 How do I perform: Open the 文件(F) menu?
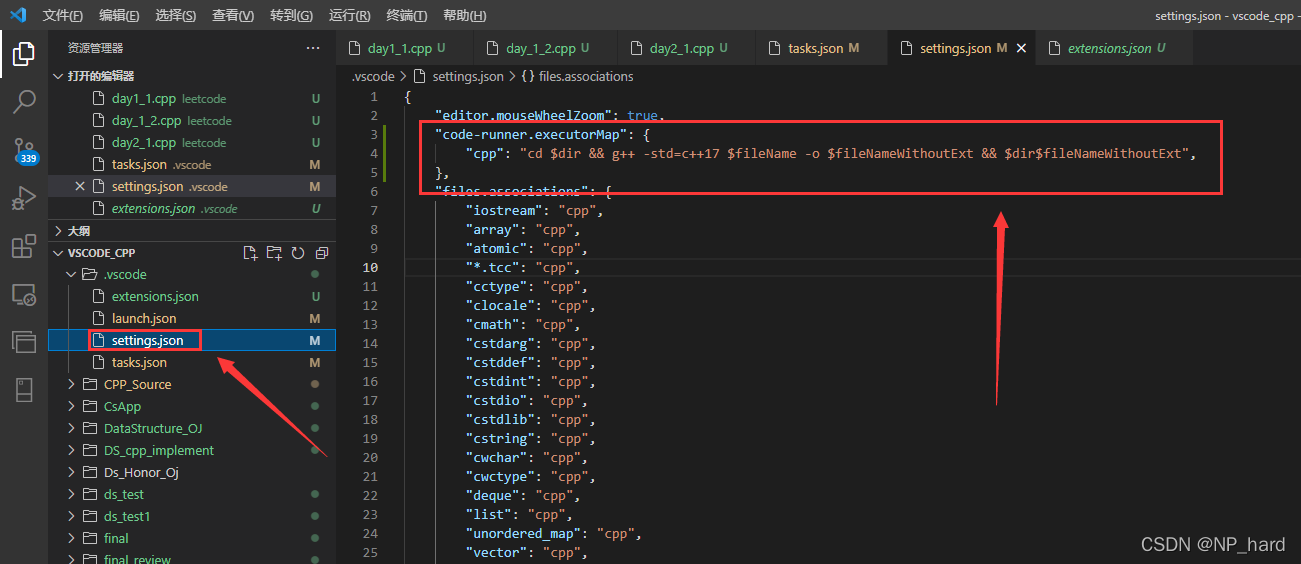pyautogui.click(x=63, y=16)
